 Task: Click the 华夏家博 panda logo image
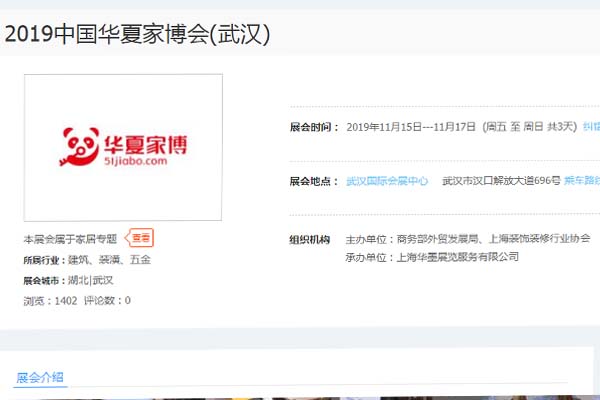123,147
